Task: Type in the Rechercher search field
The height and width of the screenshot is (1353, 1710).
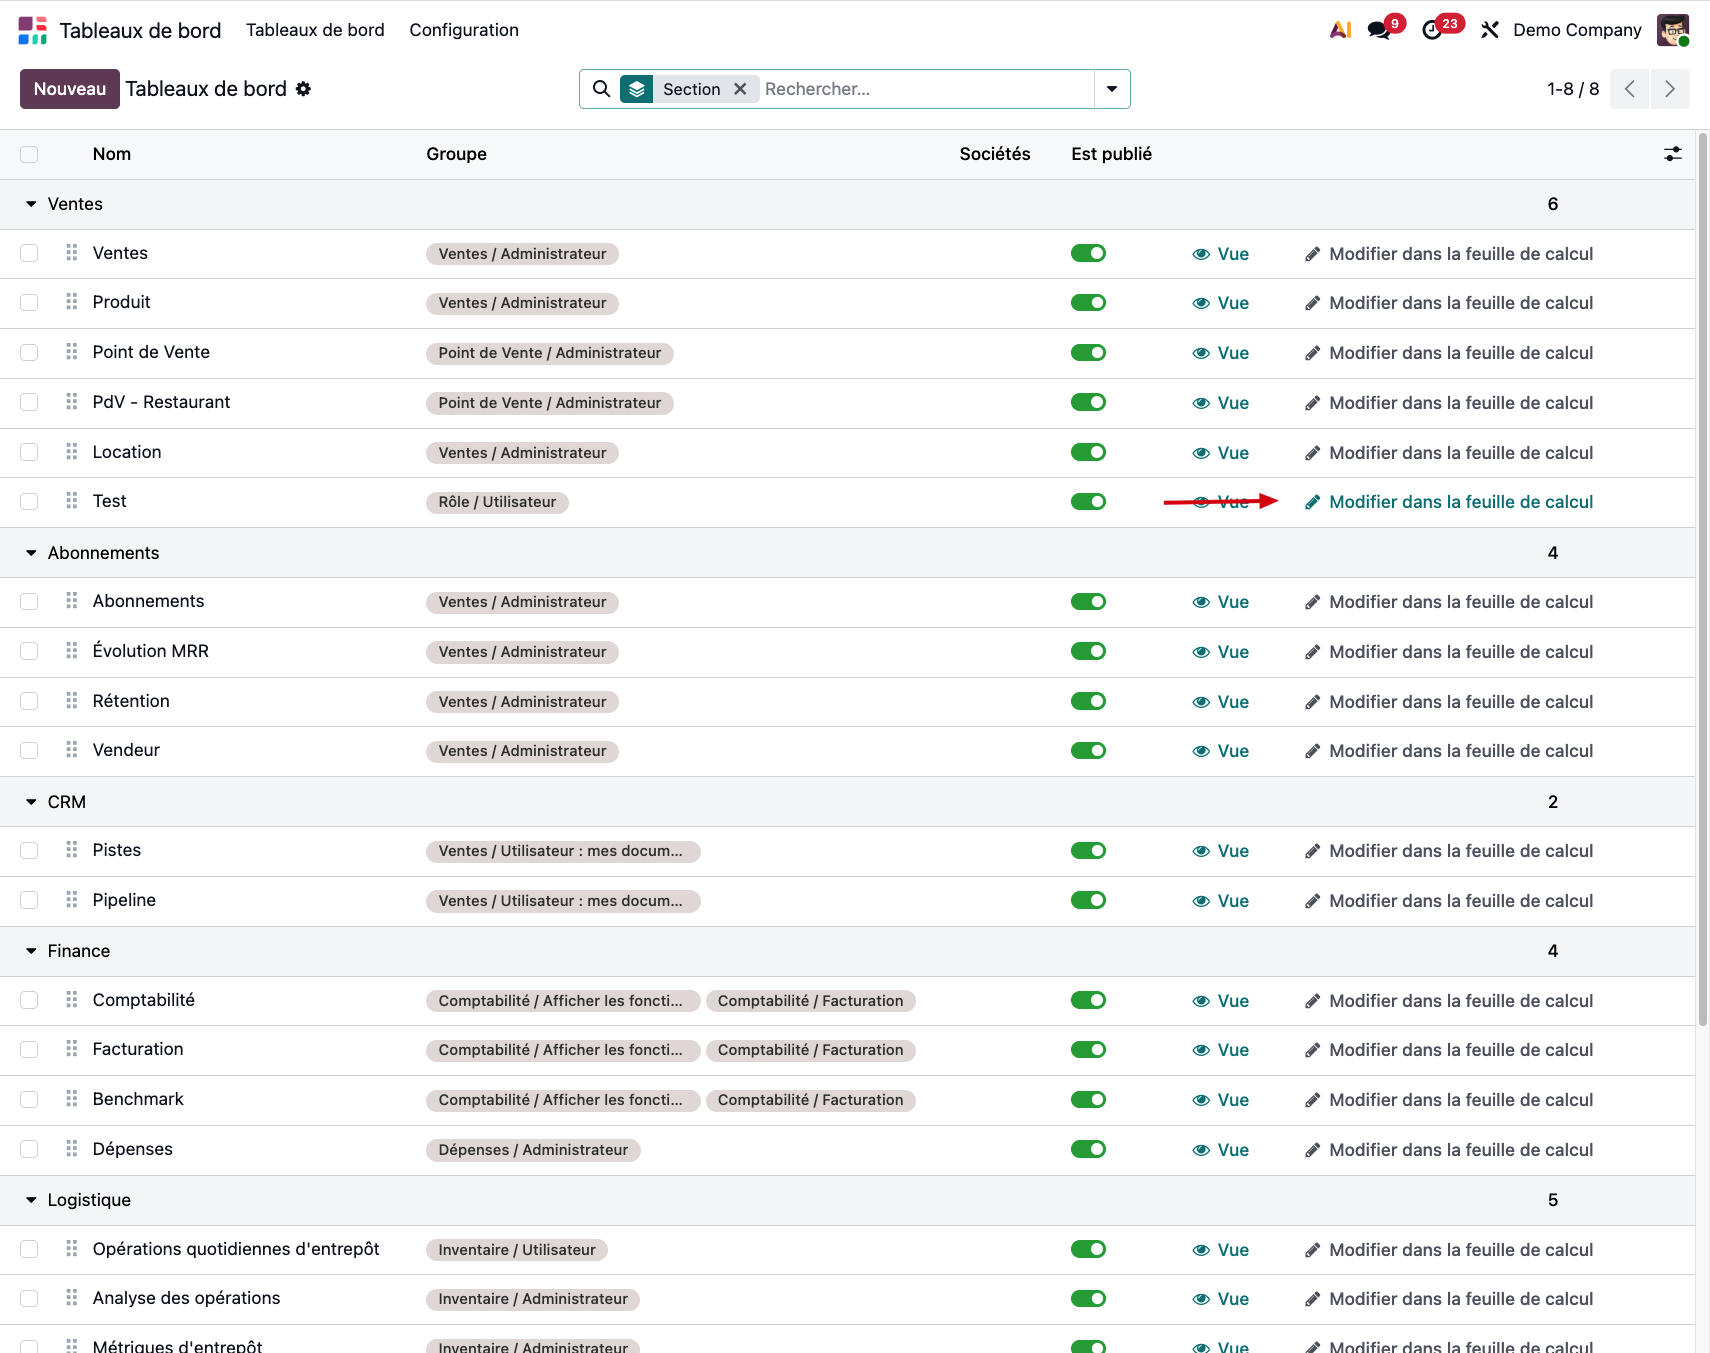Action: (x=925, y=89)
